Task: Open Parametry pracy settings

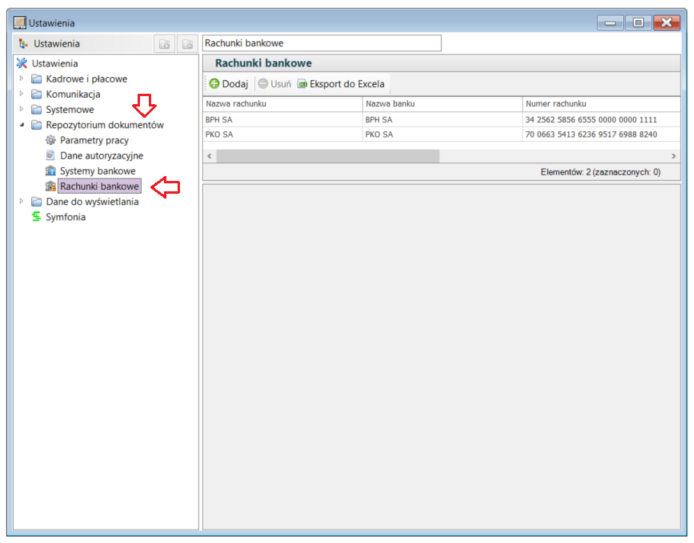Action: coord(94,140)
